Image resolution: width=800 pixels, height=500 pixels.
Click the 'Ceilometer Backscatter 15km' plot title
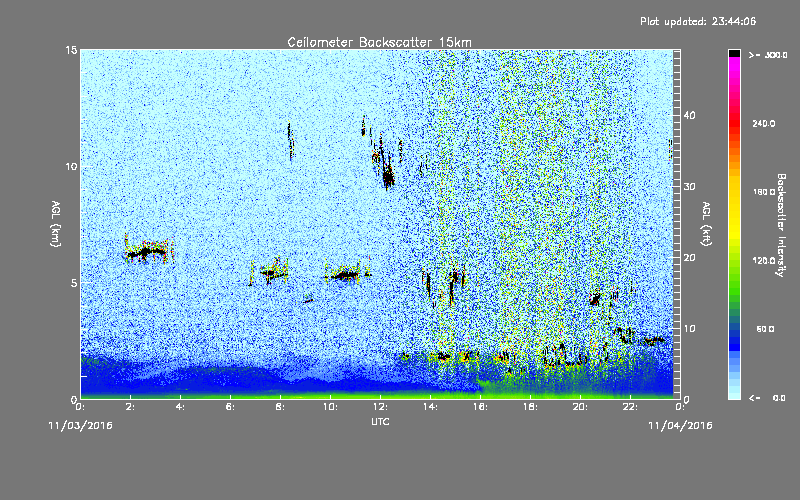pyautogui.click(x=379, y=42)
